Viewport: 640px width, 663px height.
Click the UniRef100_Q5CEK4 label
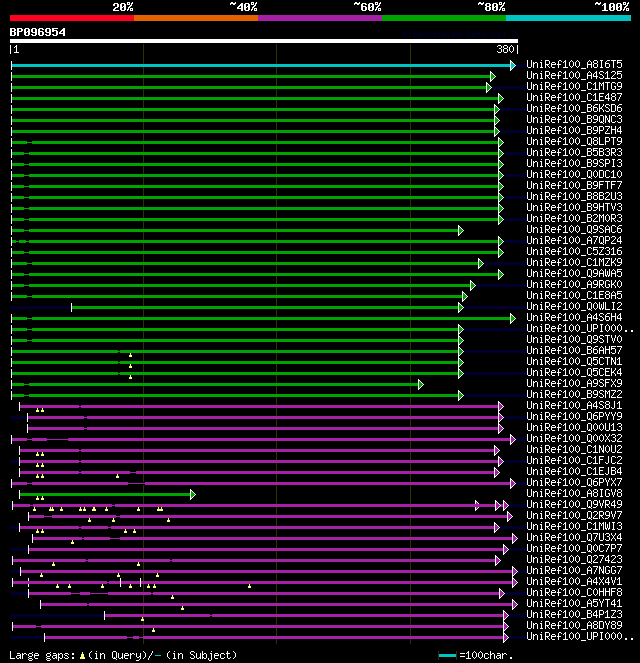point(574,372)
